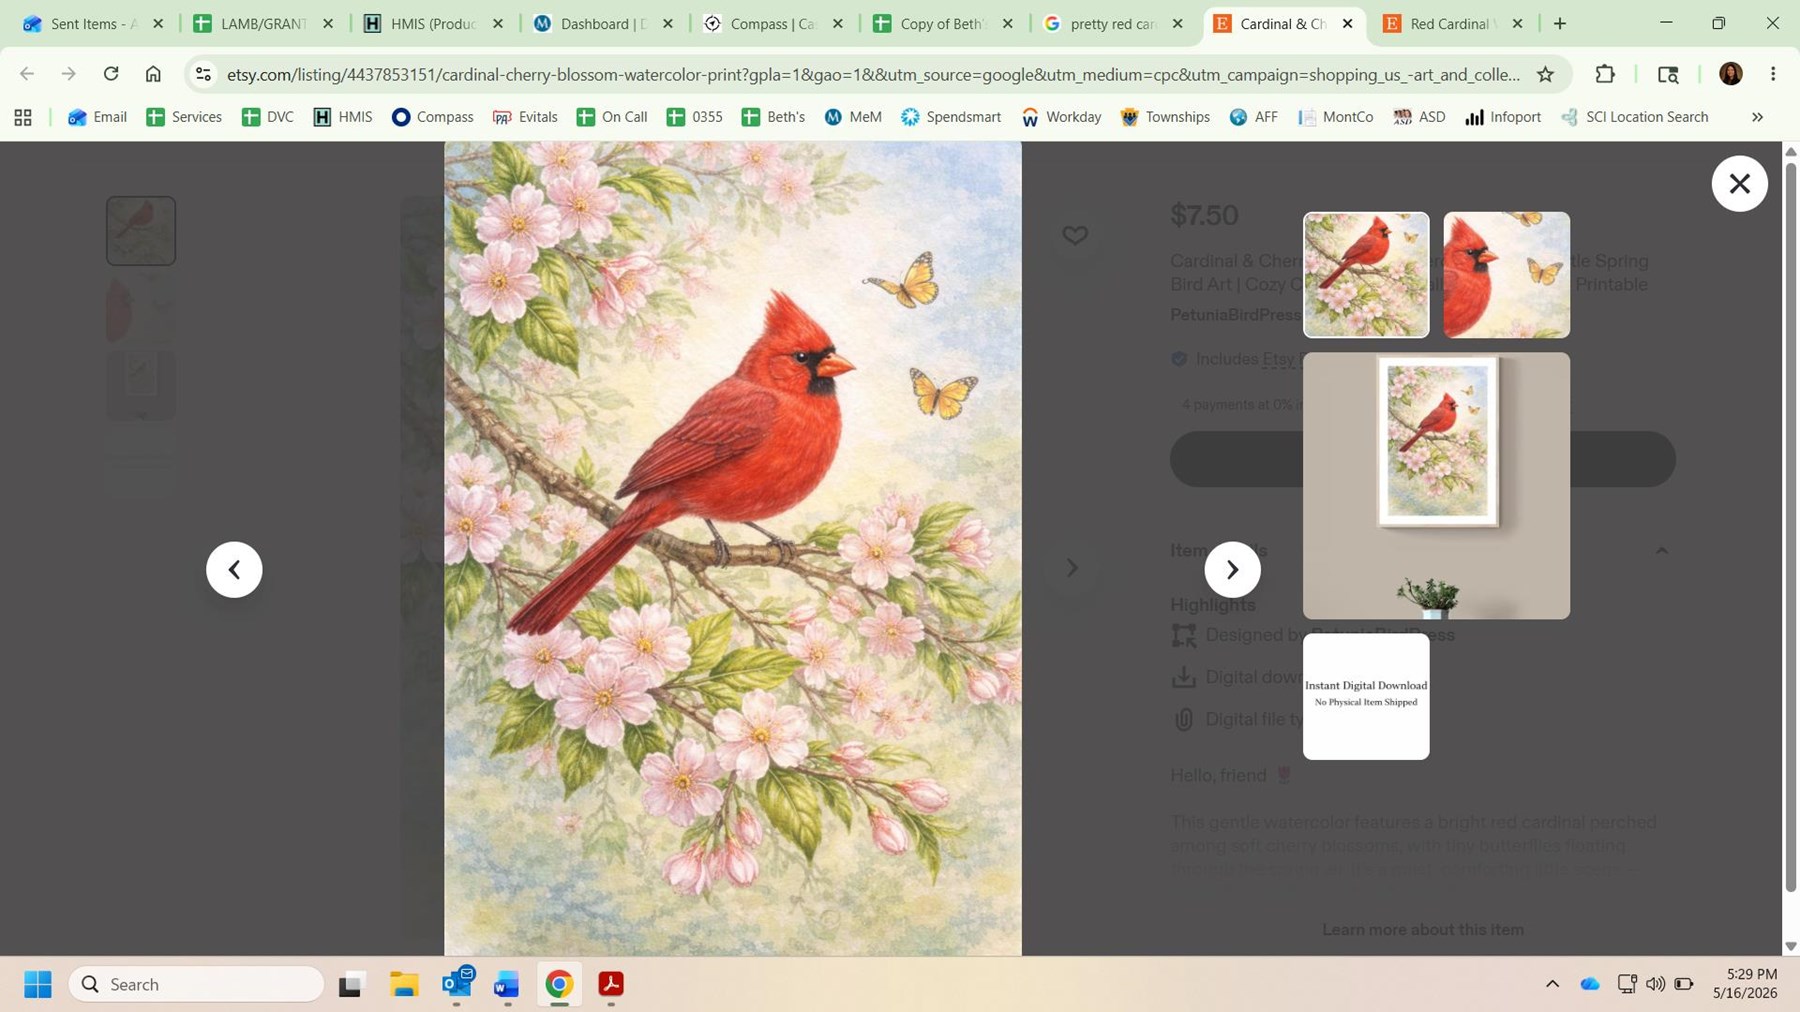Open the Townships bookmark
The image size is (1800, 1012).
pyautogui.click(x=1165, y=117)
